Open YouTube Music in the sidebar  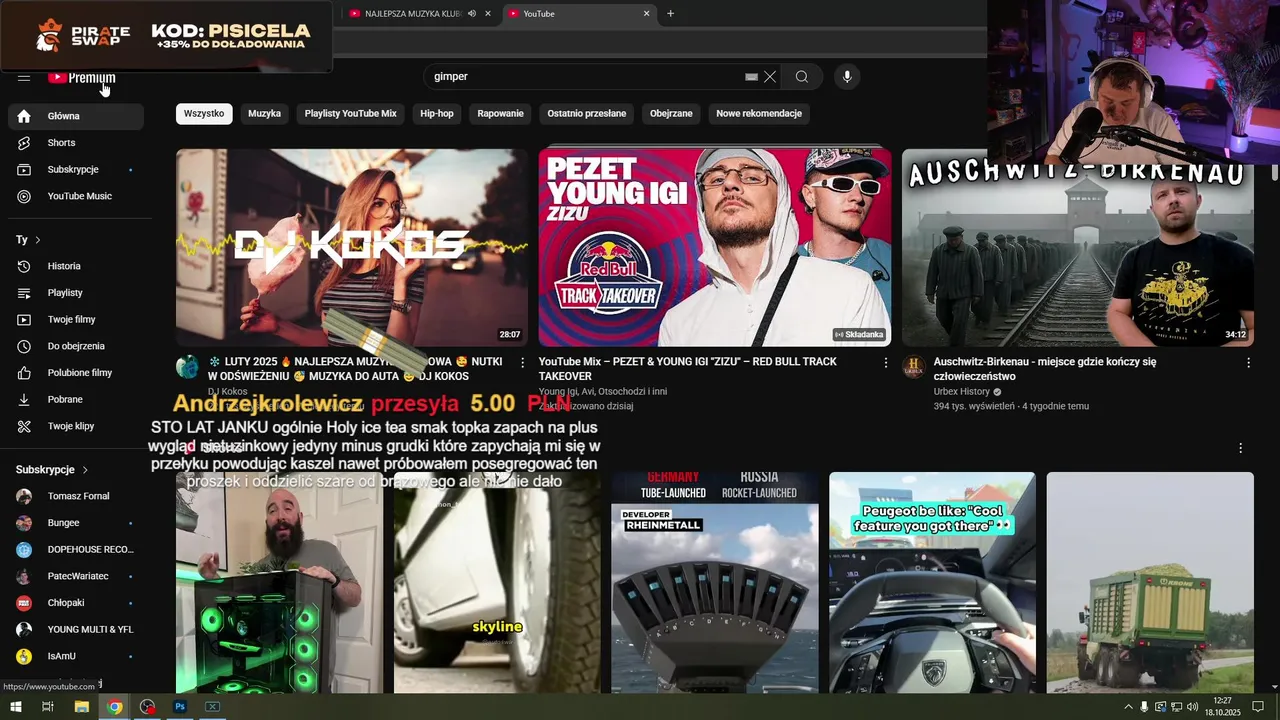click(x=76, y=196)
